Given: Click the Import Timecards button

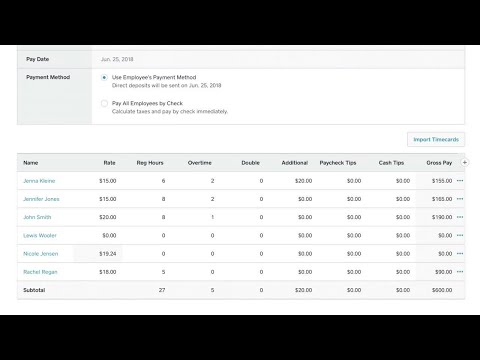Looking at the screenshot, I should [x=436, y=140].
